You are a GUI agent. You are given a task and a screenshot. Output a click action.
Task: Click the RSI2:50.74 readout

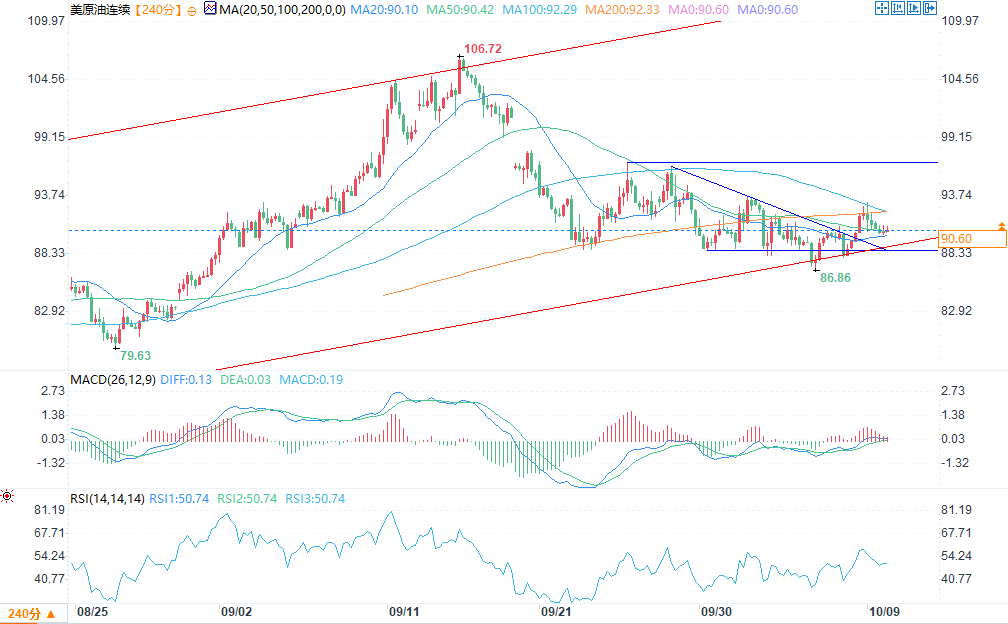tap(248, 499)
